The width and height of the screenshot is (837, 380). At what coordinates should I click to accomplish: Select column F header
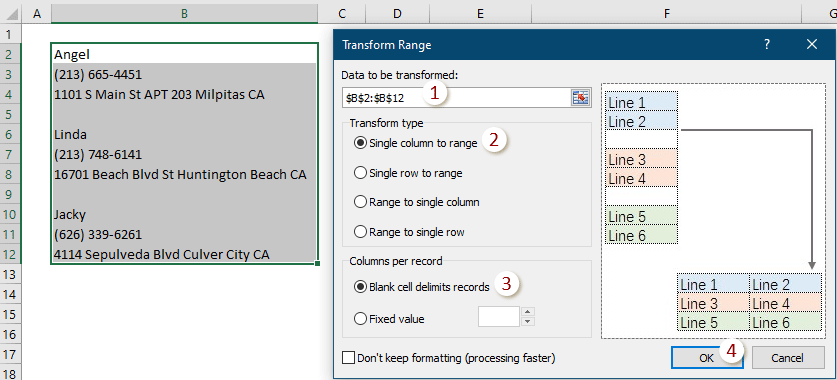pyautogui.click(x=667, y=14)
